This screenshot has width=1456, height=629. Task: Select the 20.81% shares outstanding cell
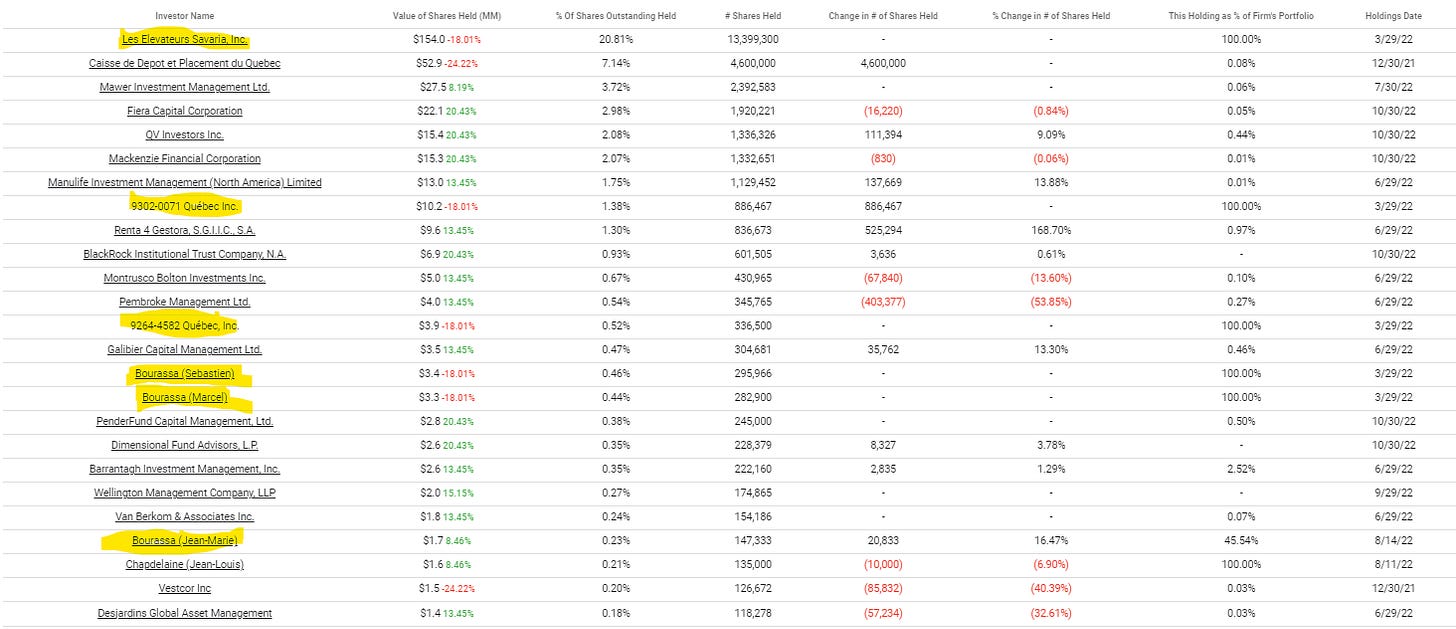click(x=616, y=39)
